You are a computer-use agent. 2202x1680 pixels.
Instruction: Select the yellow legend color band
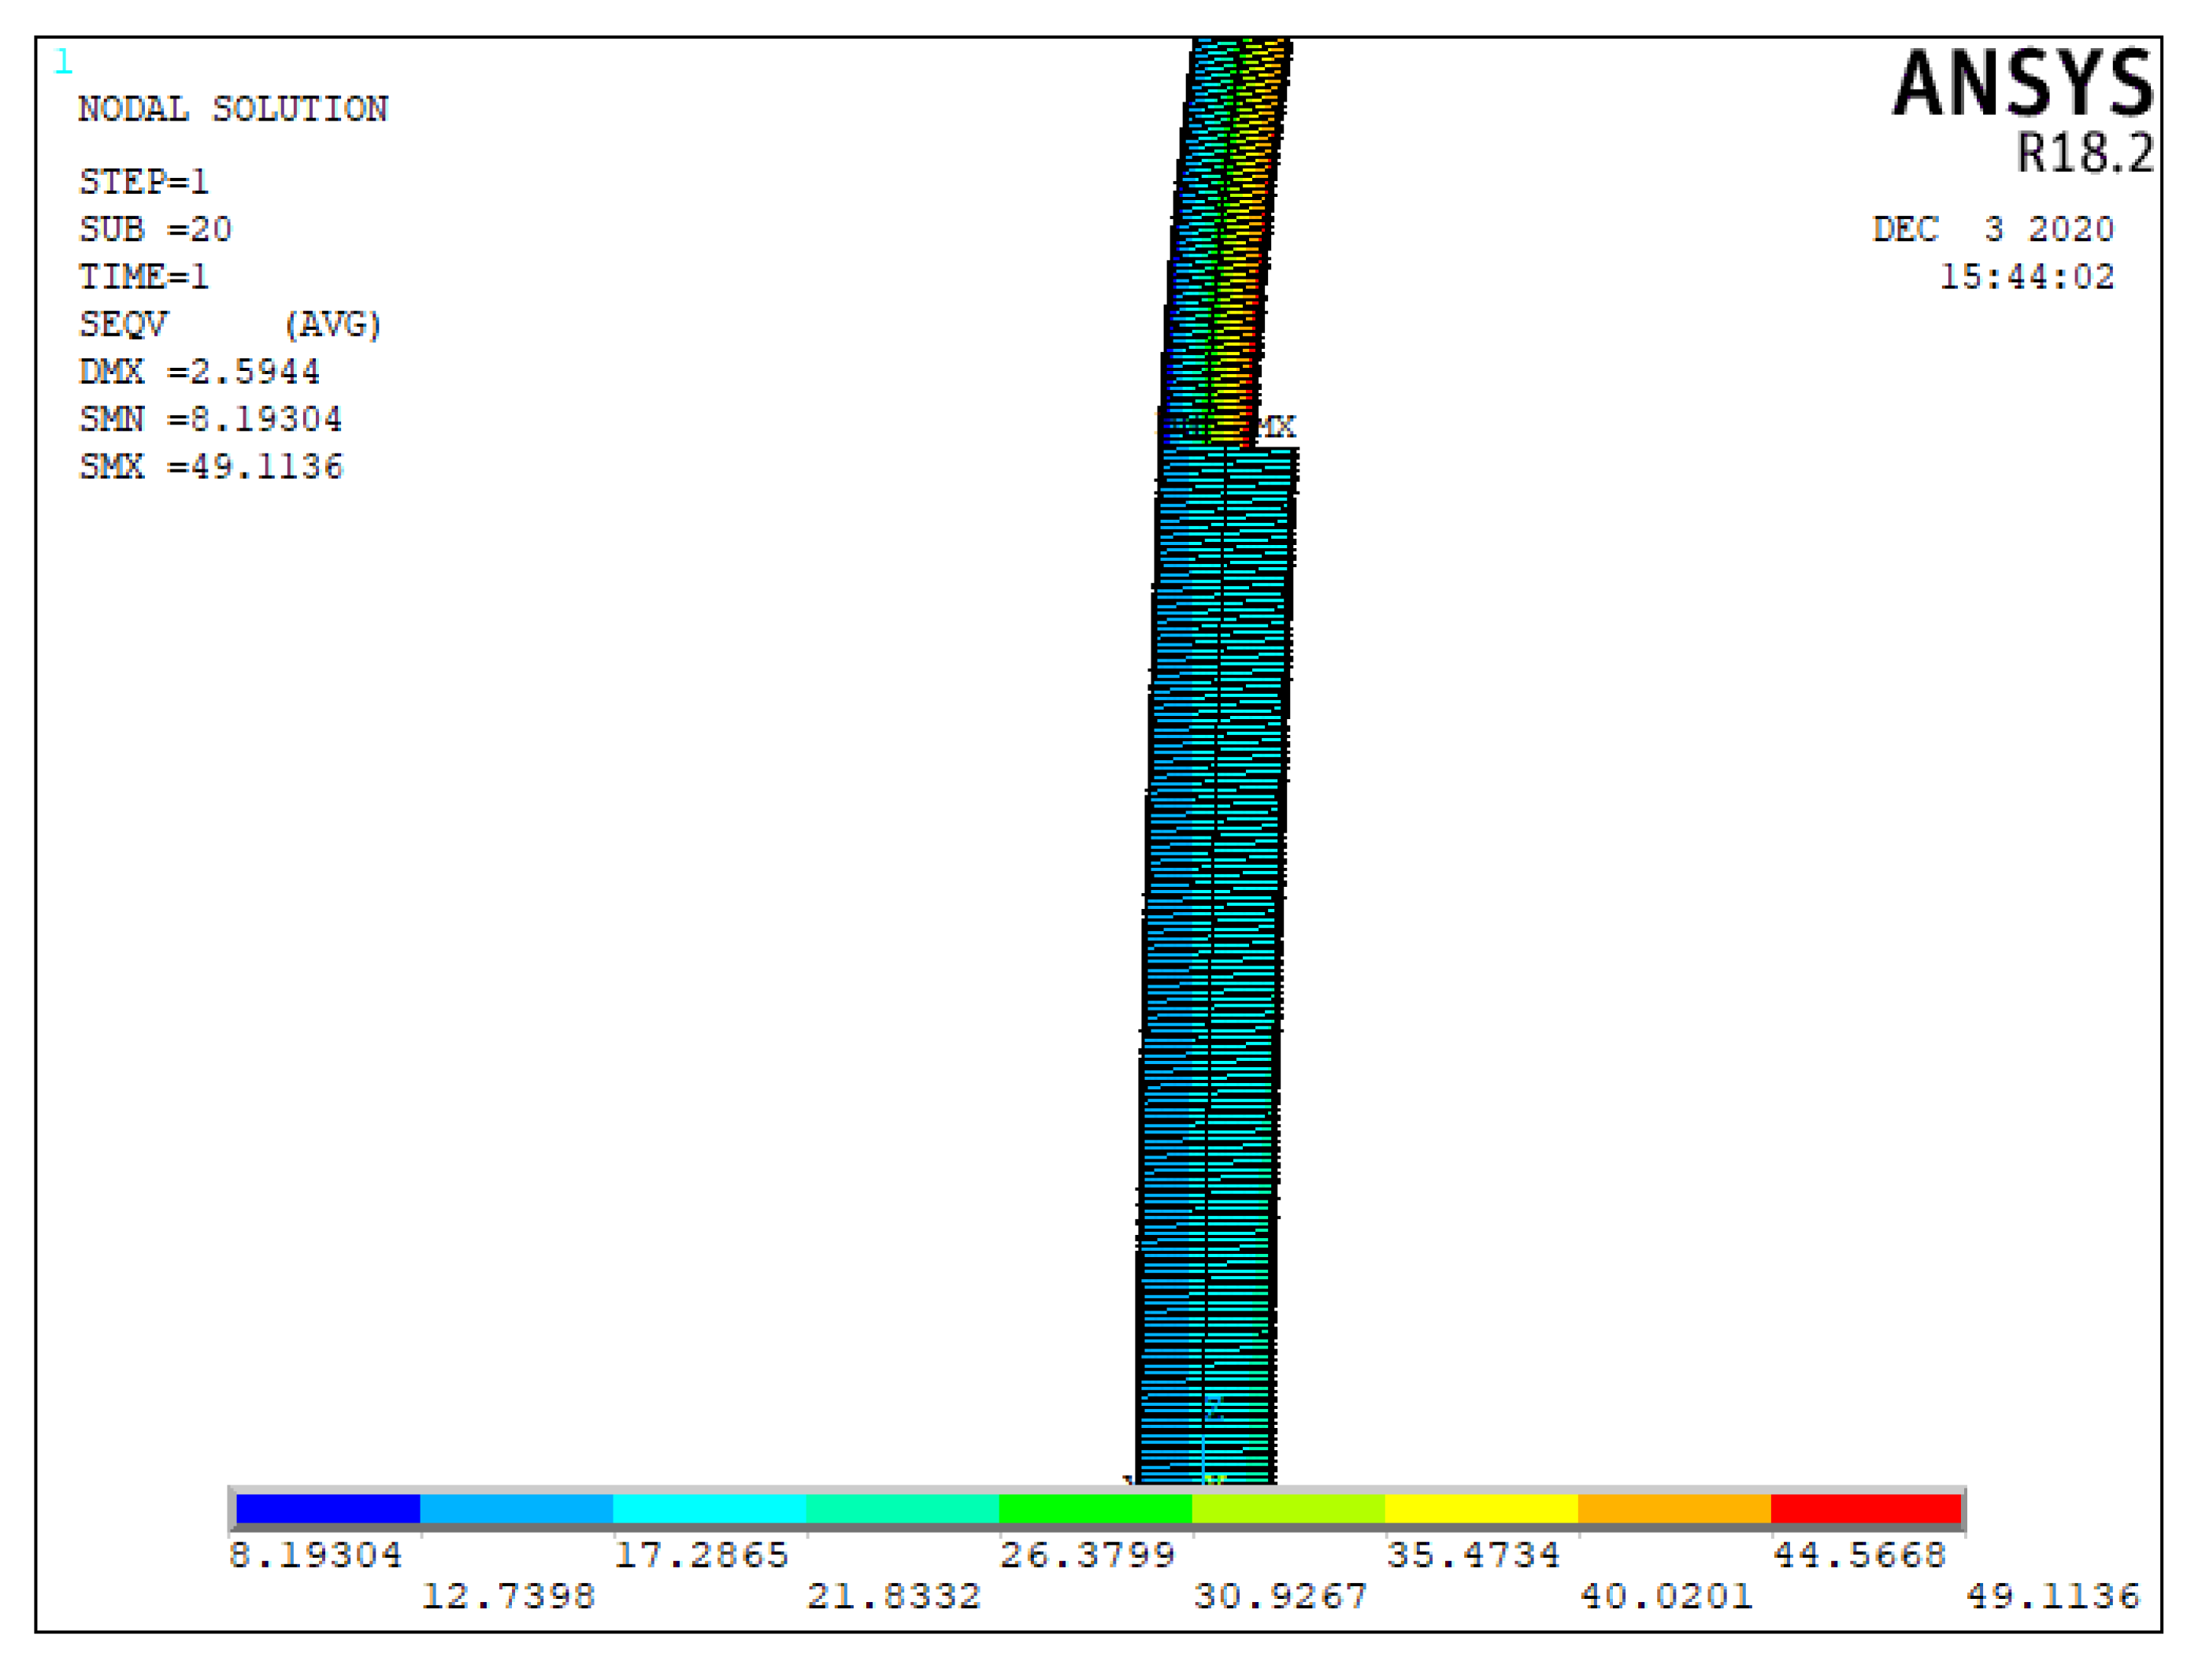1481,1509
